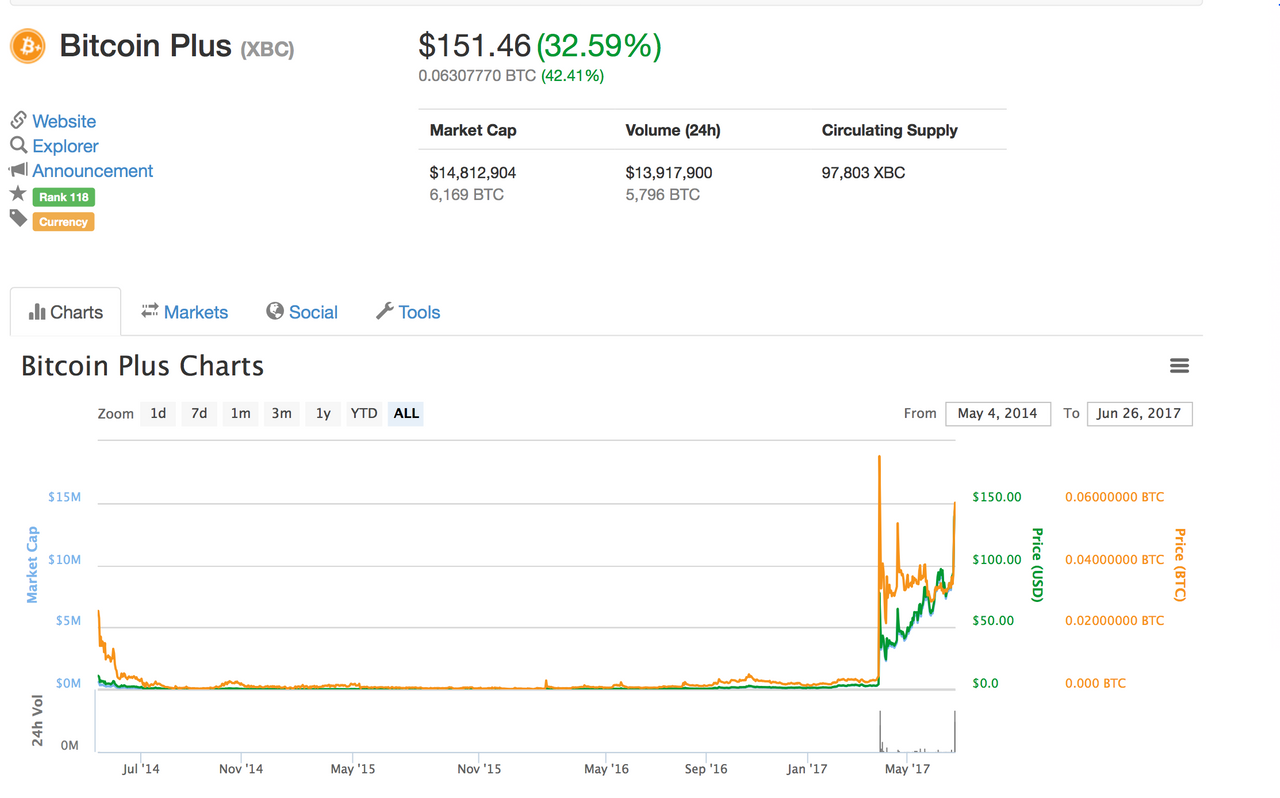This screenshot has width=1280, height=798.
Task: Set chart zoom to 1y
Action: tap(323, 413)
